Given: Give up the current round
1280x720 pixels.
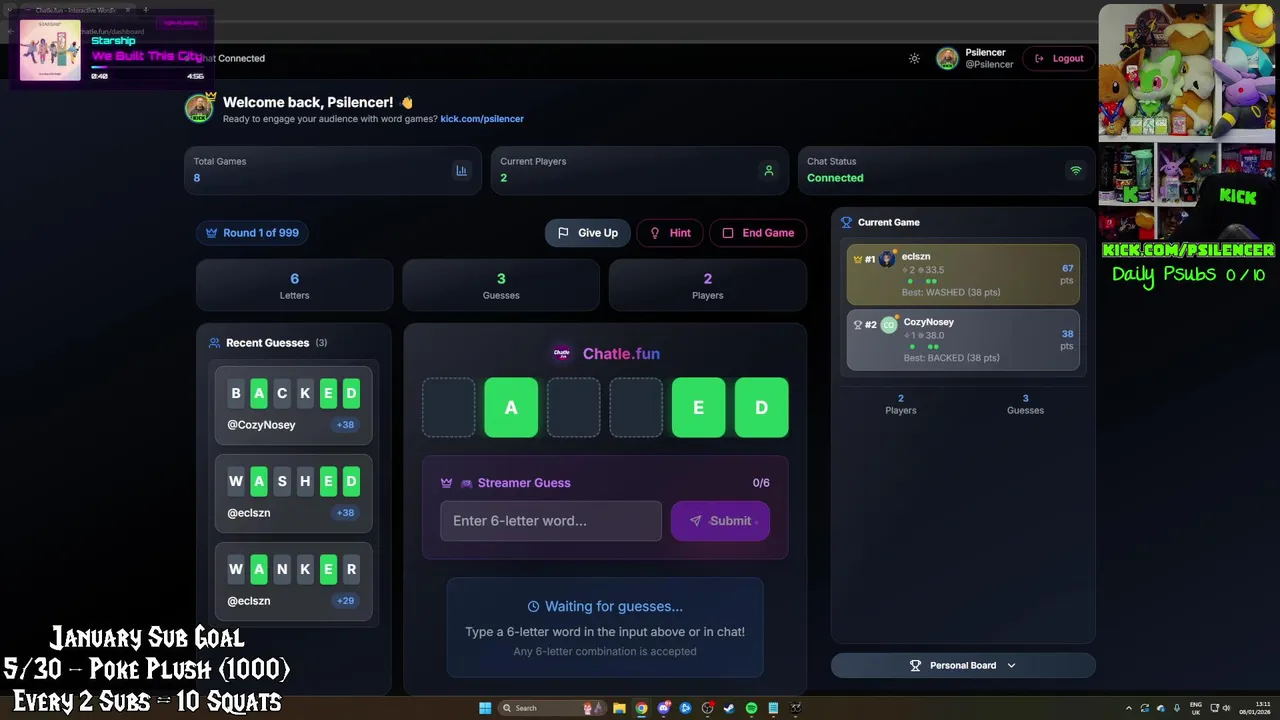Looking at the screenshot, I should (x=587, y=232).
